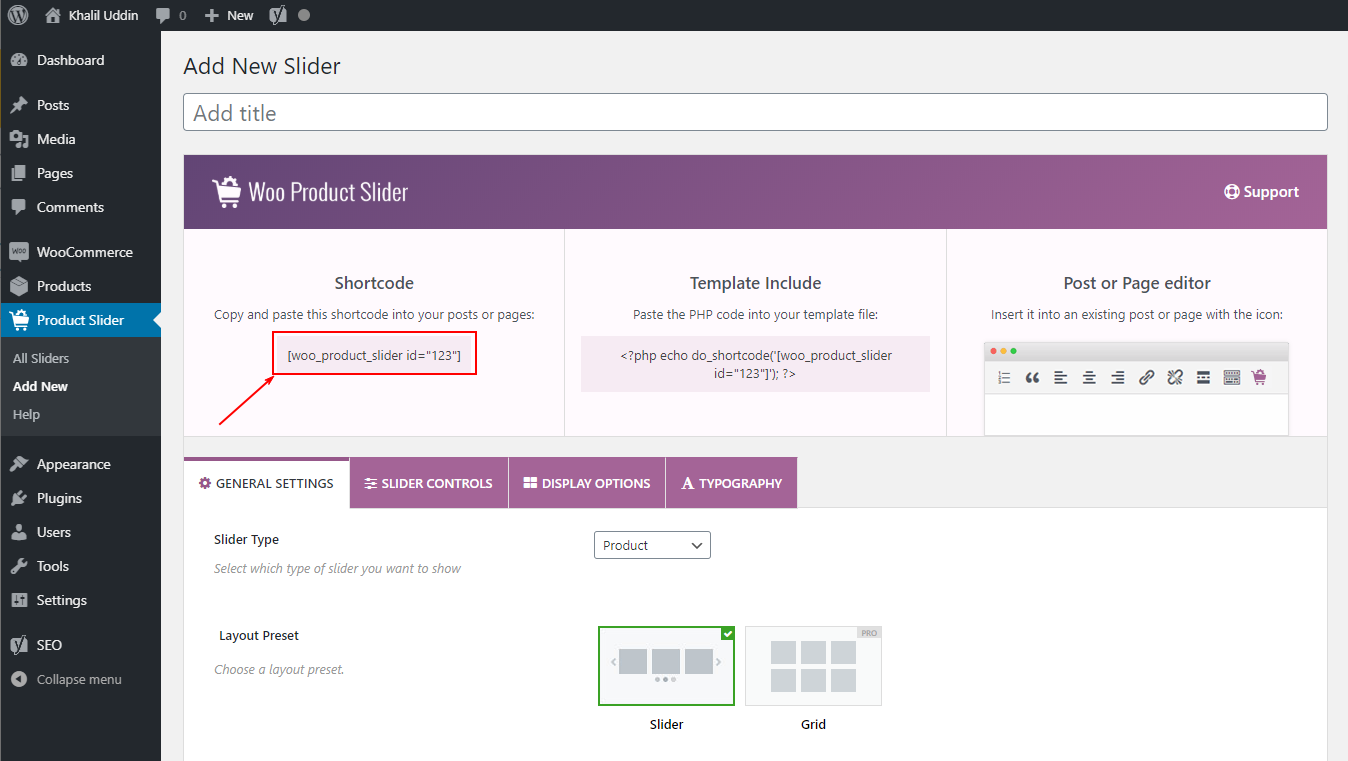
Task: Open the Pages section
Action: (x=80, y=173)
